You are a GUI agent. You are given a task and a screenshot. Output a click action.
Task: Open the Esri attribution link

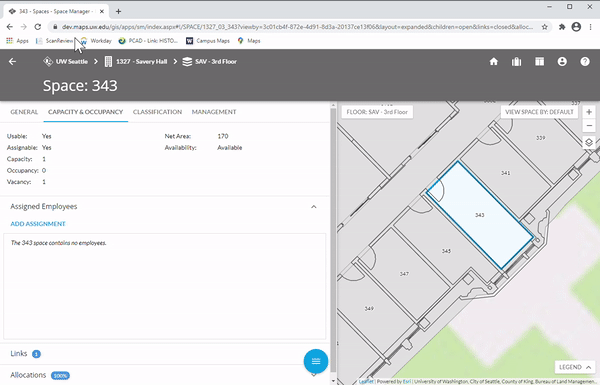[x=407, y=382]
